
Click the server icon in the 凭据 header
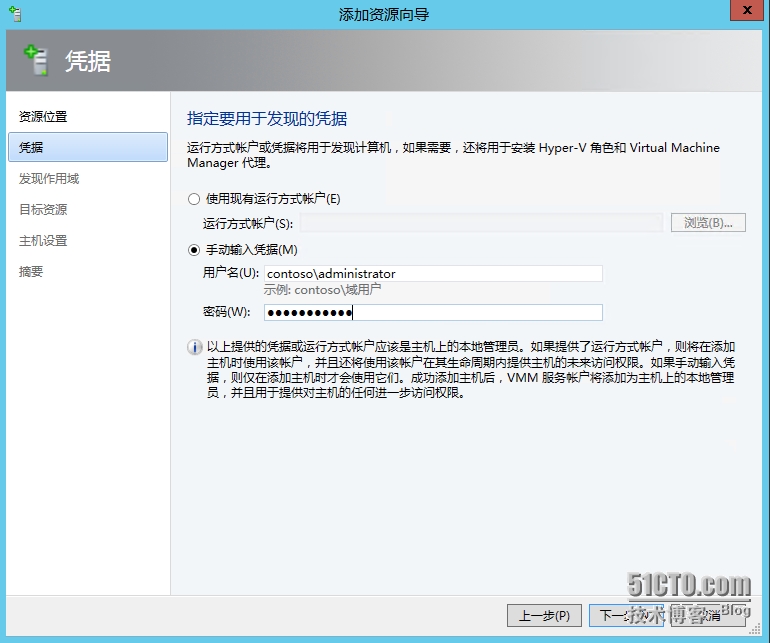36,60
